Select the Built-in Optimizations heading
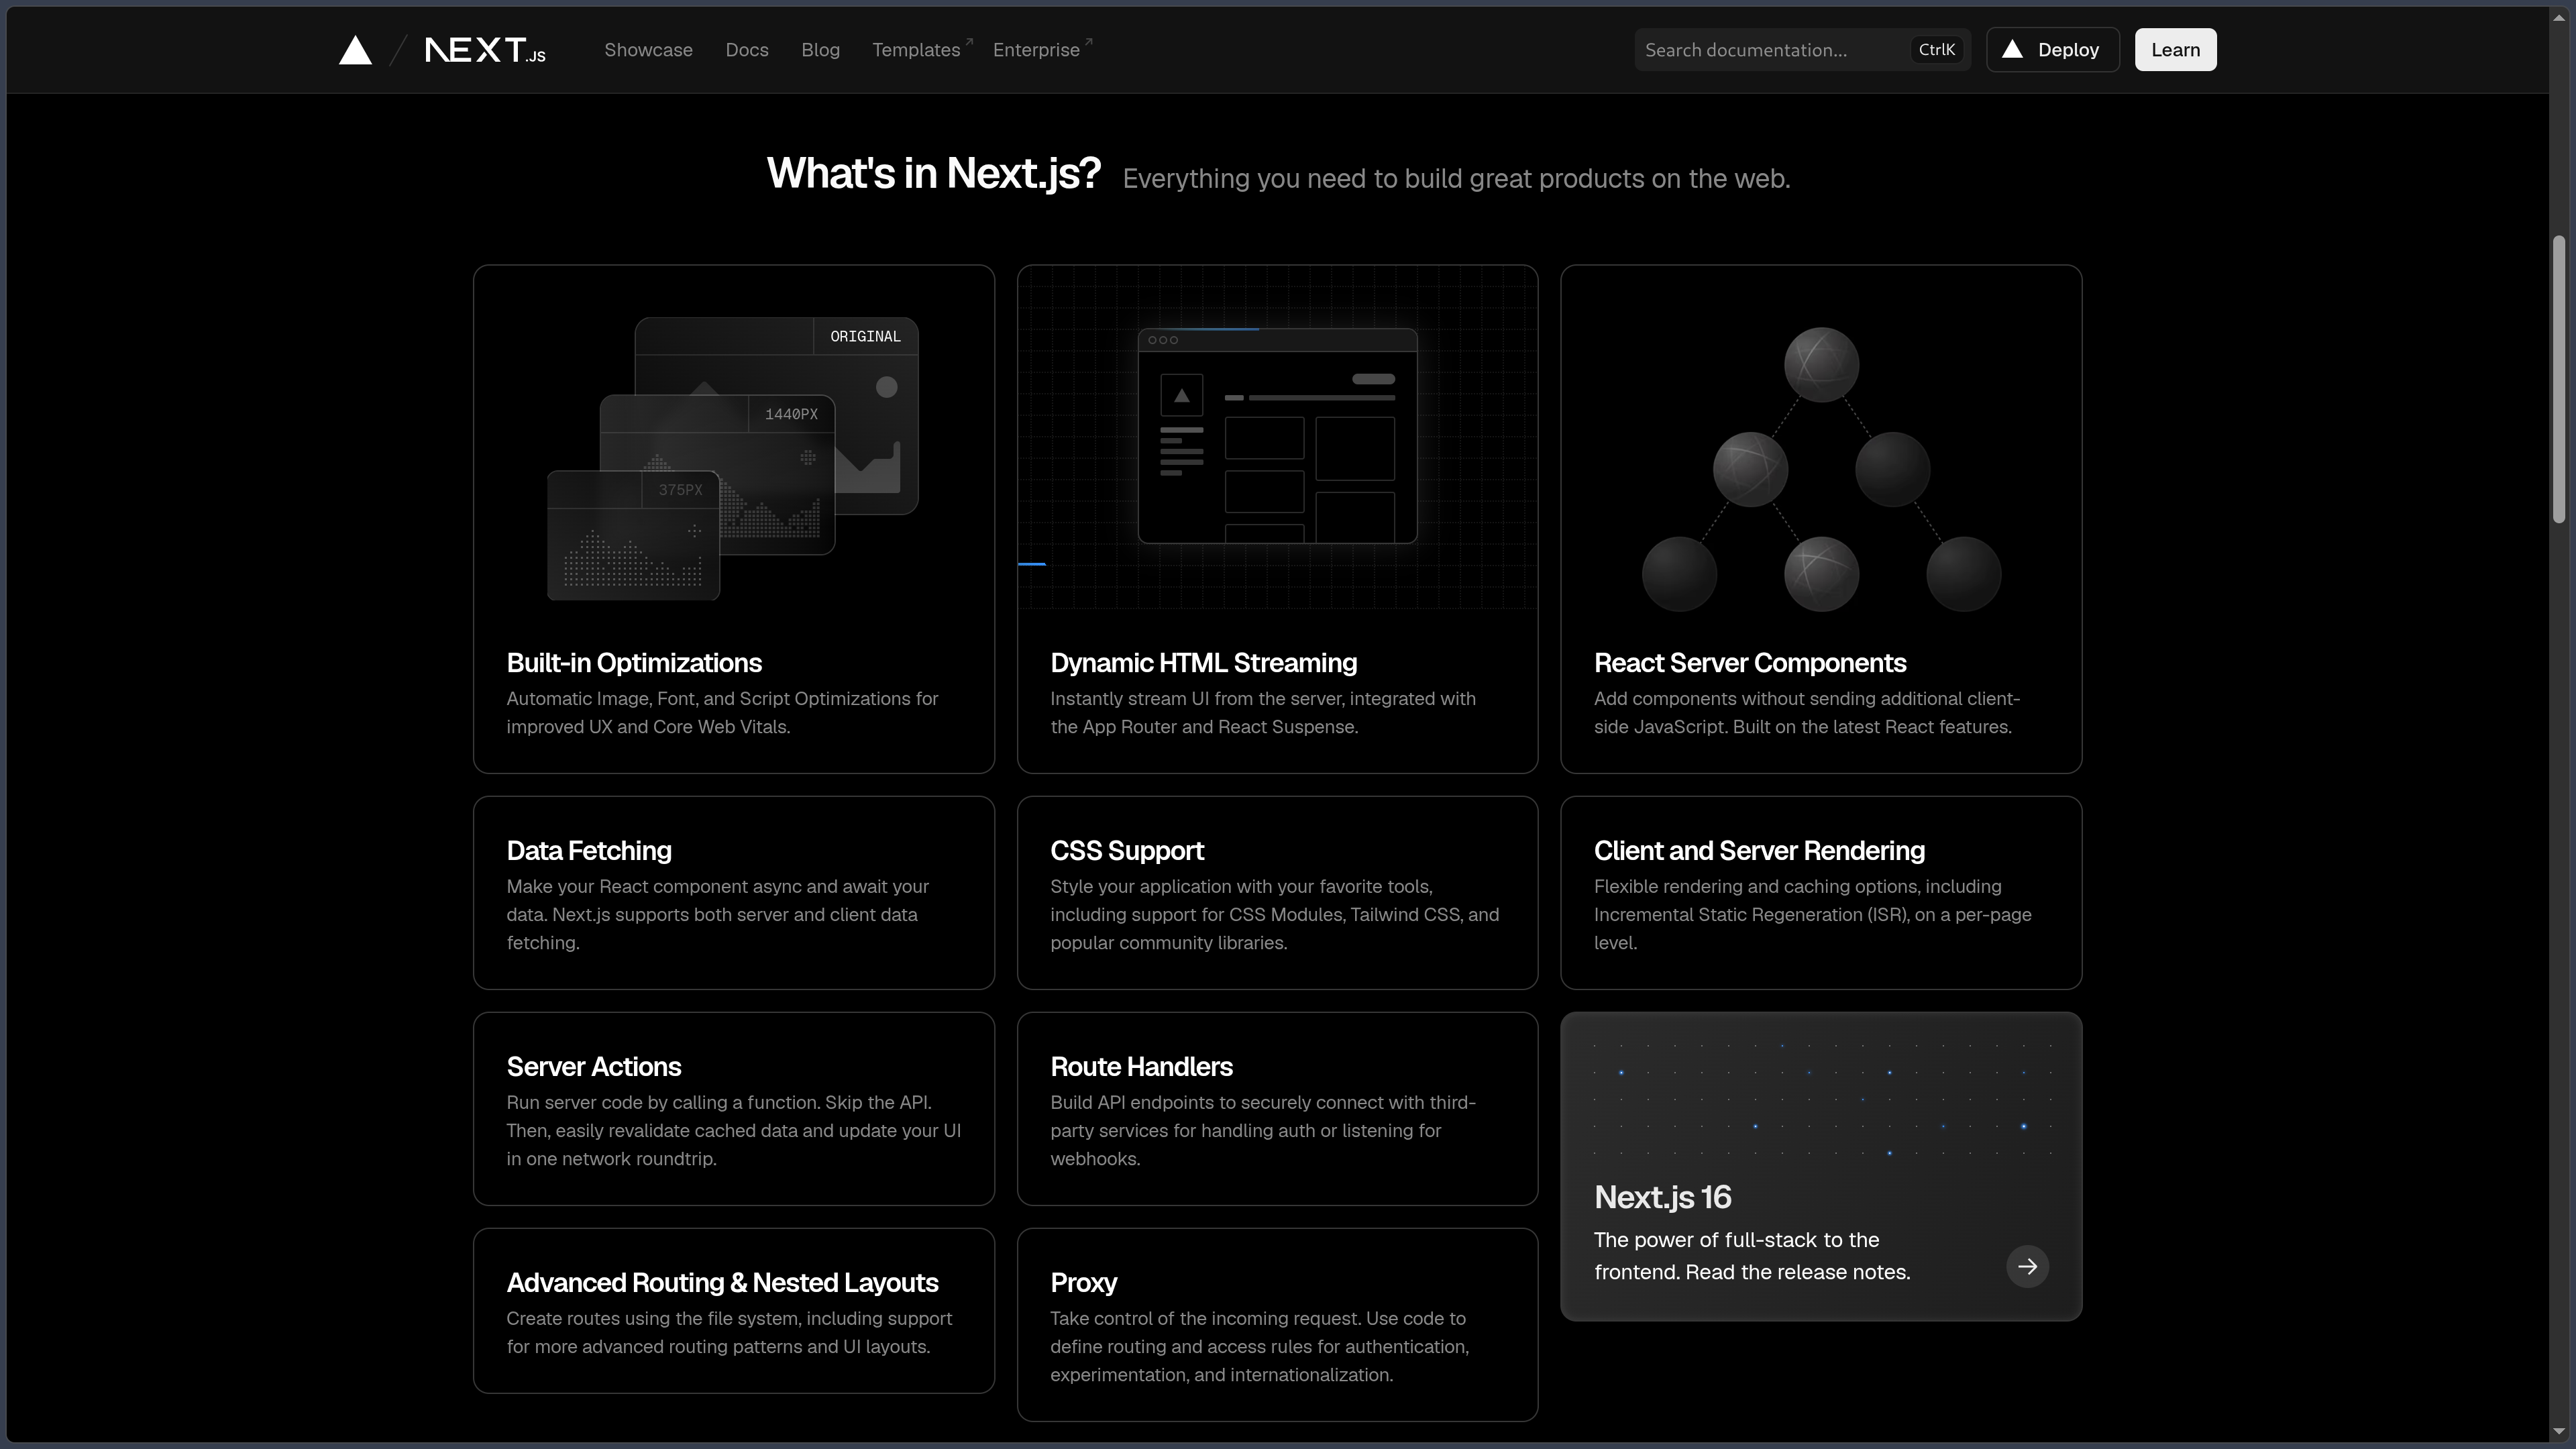Screen dimensions: 2576x1449 click(x=634, y=663)
